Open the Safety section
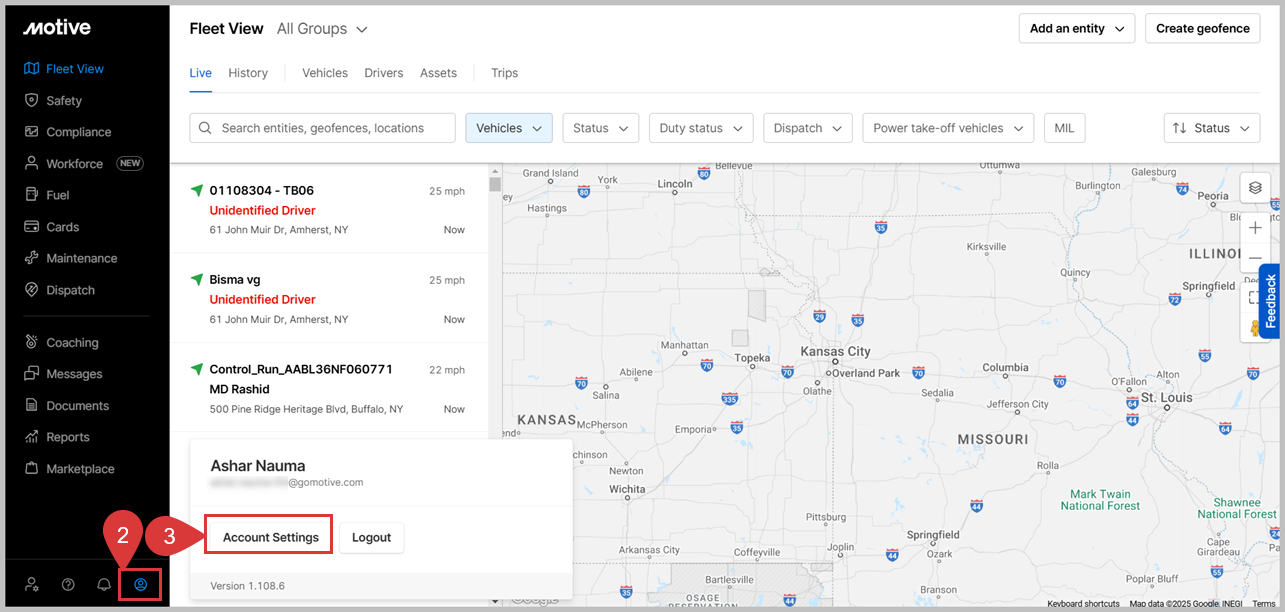 tap(53, 100)
